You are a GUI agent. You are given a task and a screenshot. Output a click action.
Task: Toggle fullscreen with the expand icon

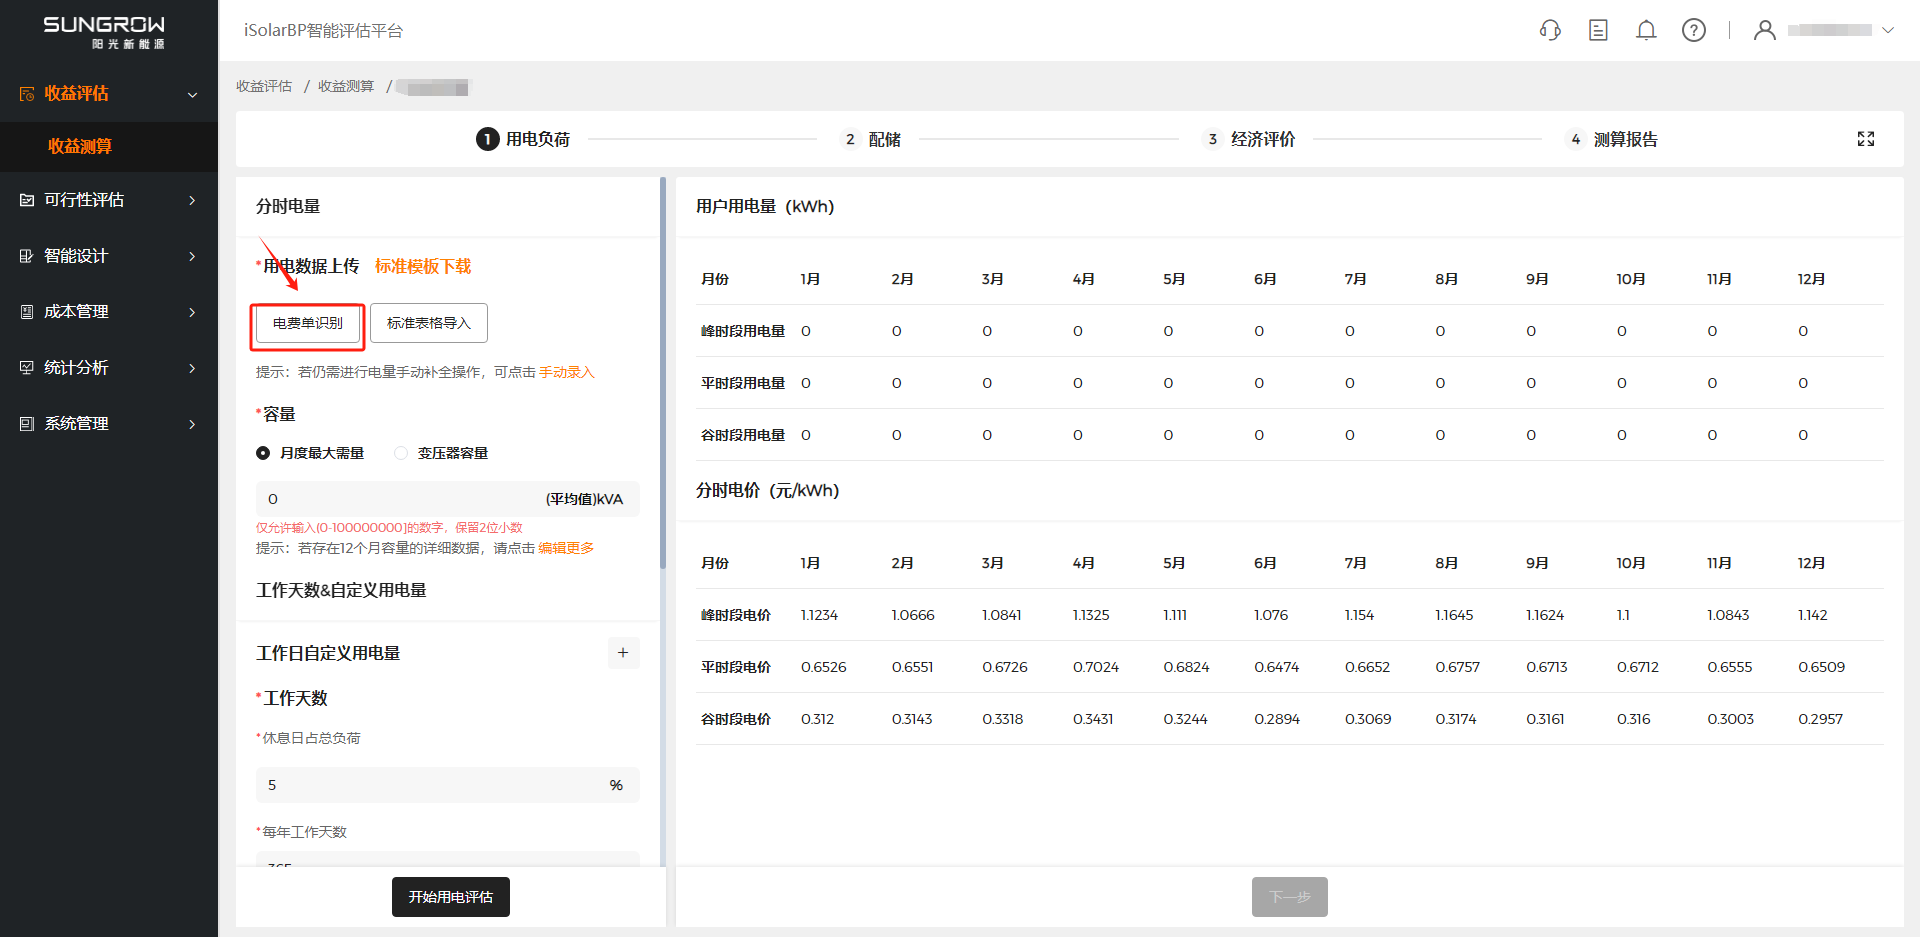[1866, 139]
